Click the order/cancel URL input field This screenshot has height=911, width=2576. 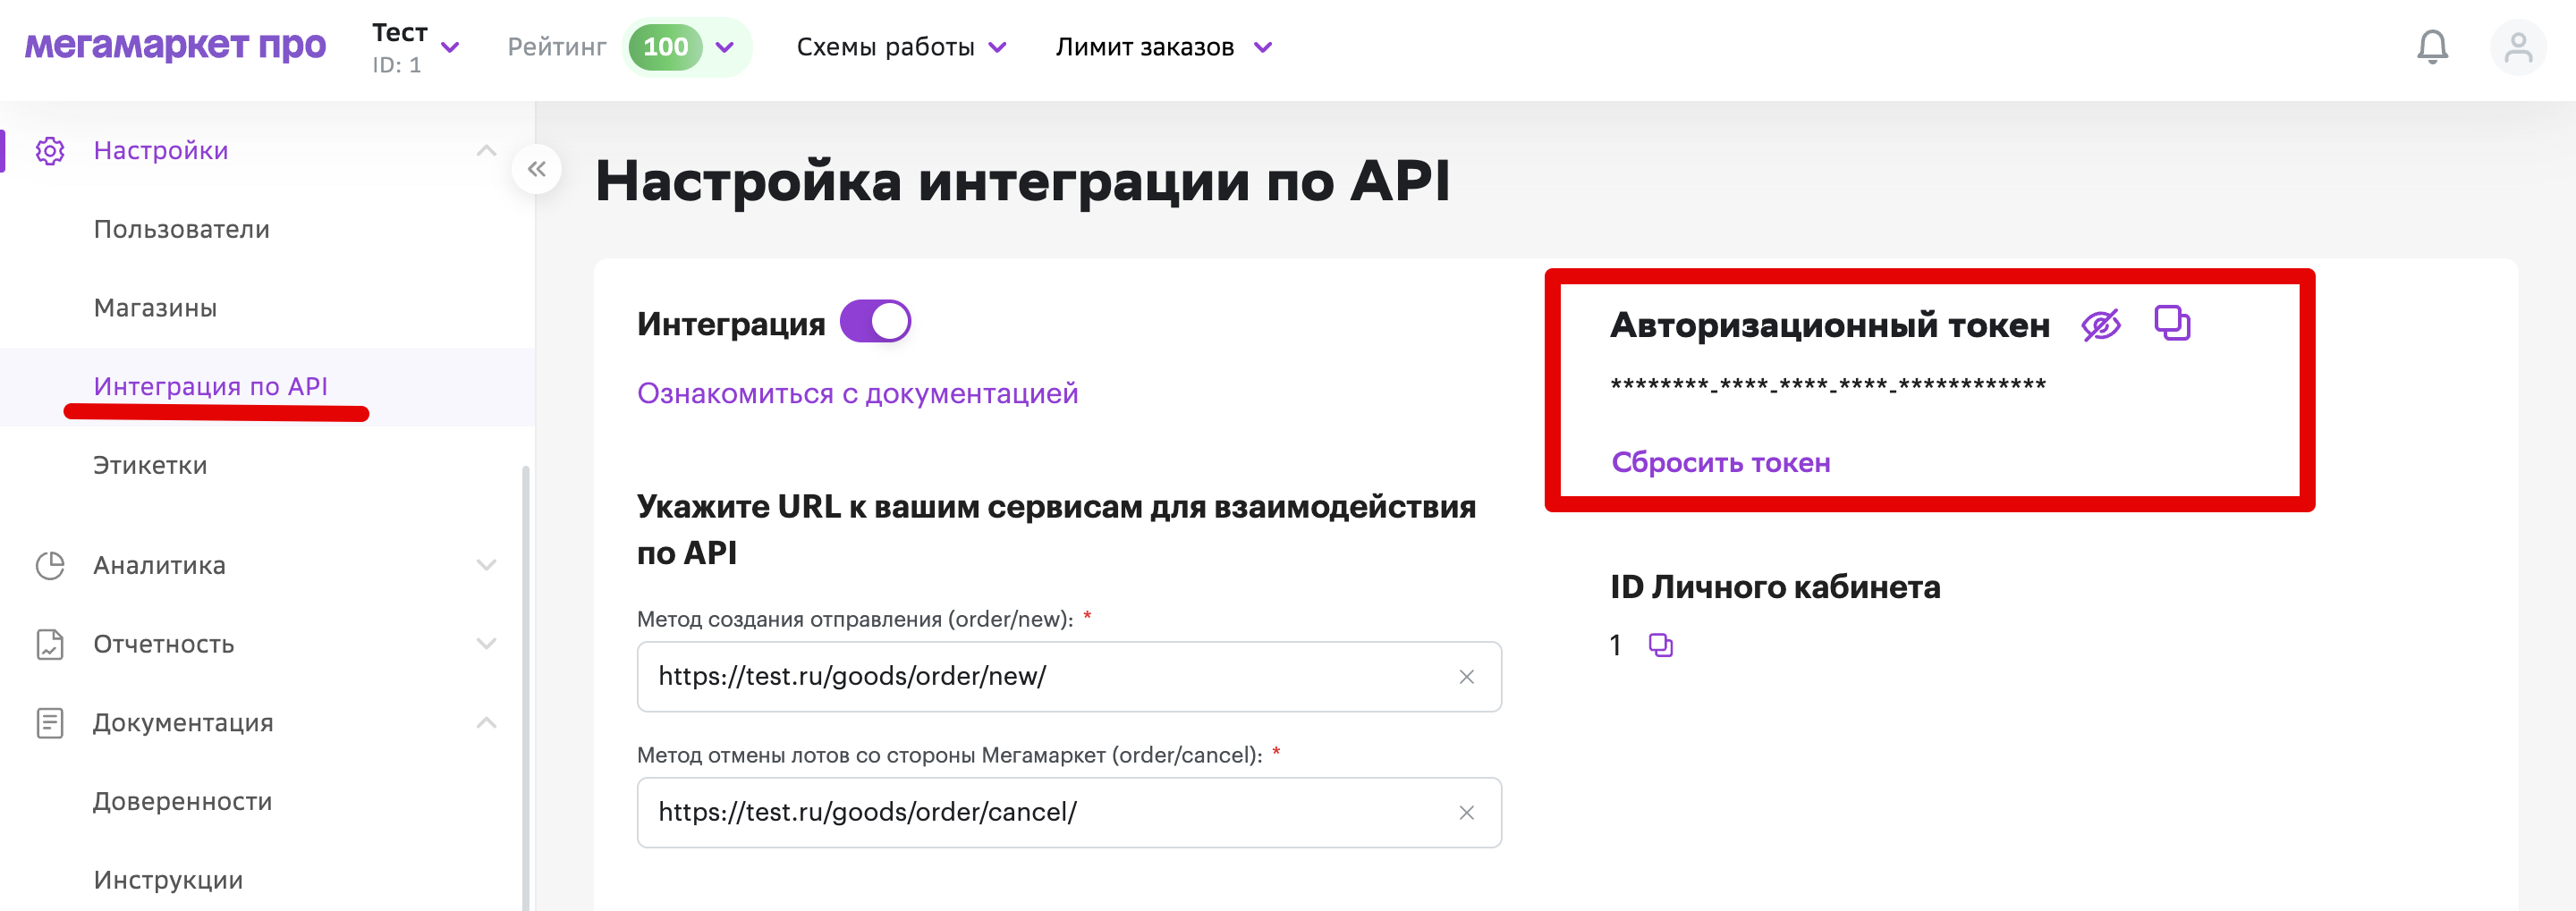coord(1069,813)
